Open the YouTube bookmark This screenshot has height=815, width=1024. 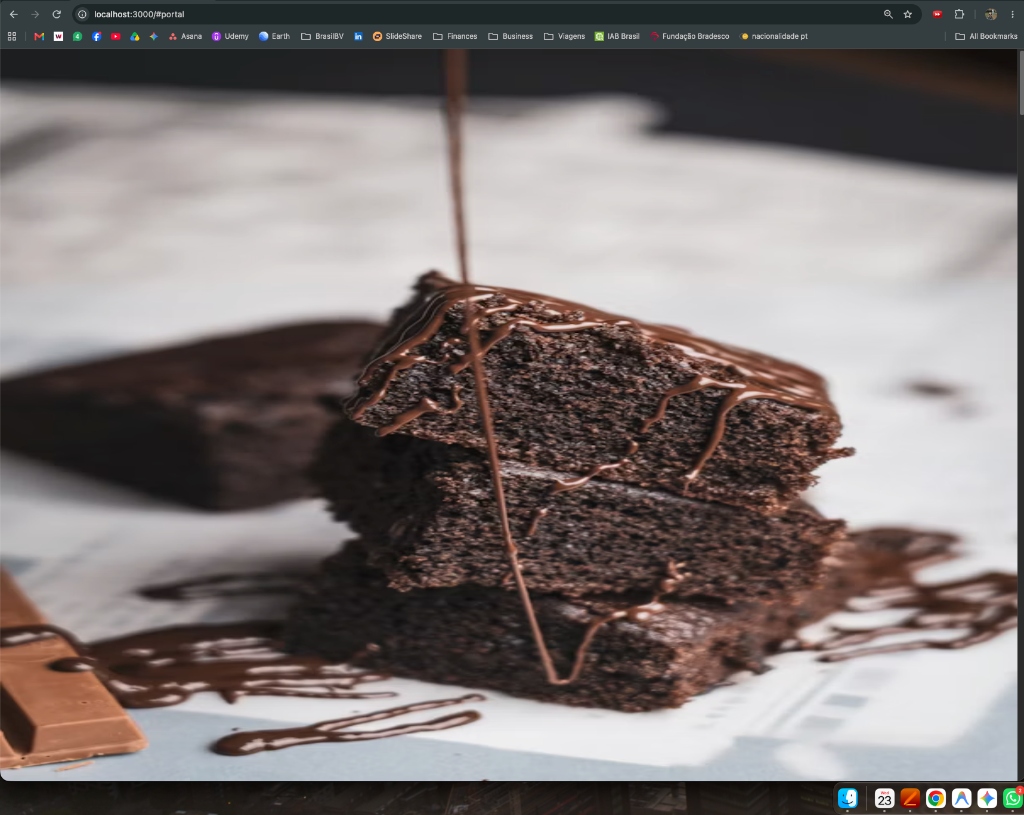click(116, 36)
